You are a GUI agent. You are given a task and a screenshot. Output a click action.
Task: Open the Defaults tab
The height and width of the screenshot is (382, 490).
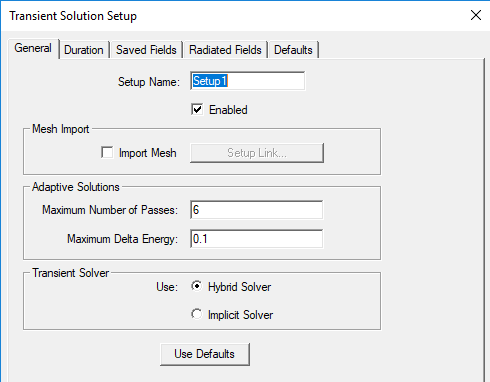click(x=293, y=50)
